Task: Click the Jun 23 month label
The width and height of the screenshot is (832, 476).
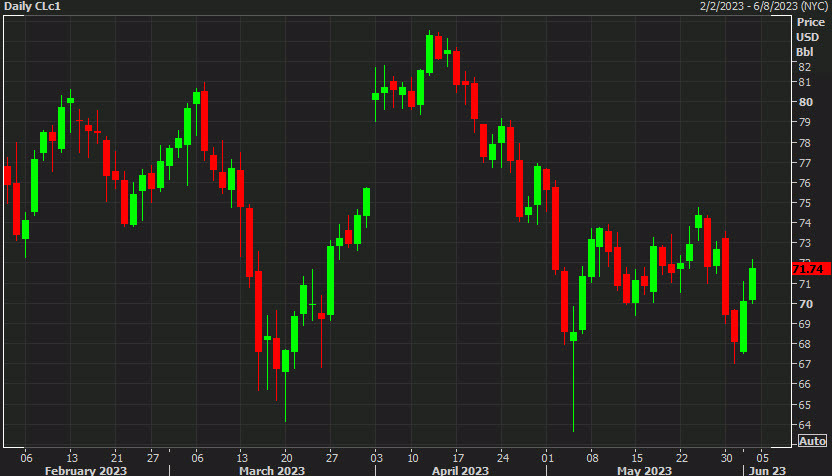Action: coord(767,471)
